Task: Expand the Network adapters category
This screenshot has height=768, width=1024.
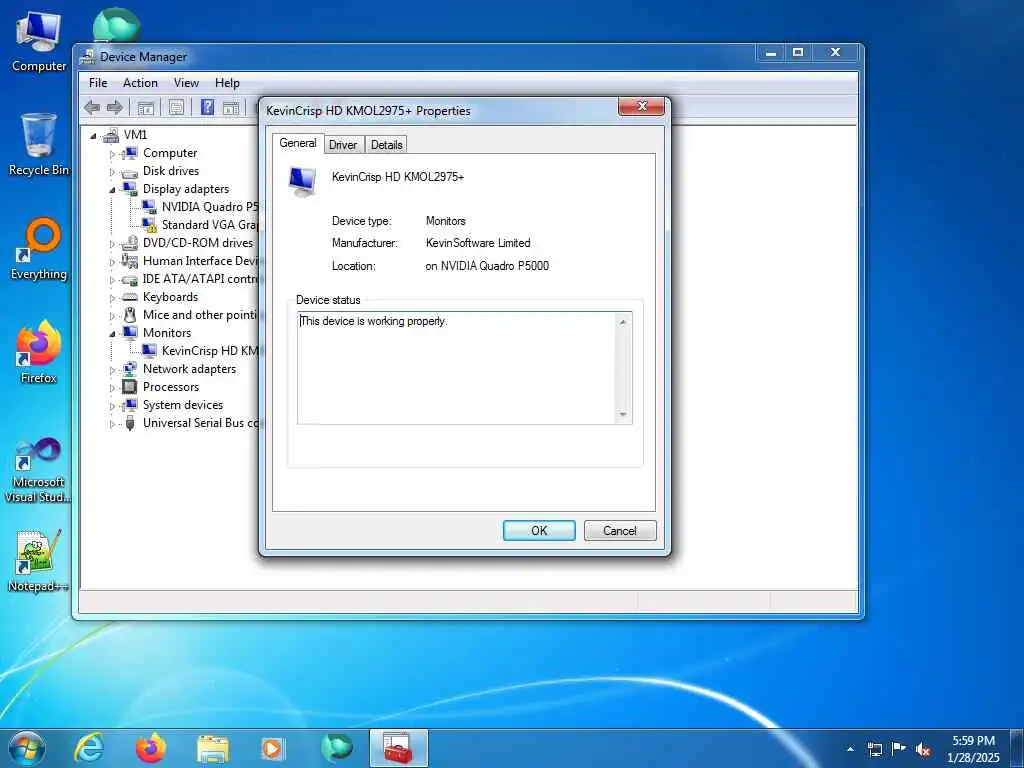Action: click(x=112, y=370)
